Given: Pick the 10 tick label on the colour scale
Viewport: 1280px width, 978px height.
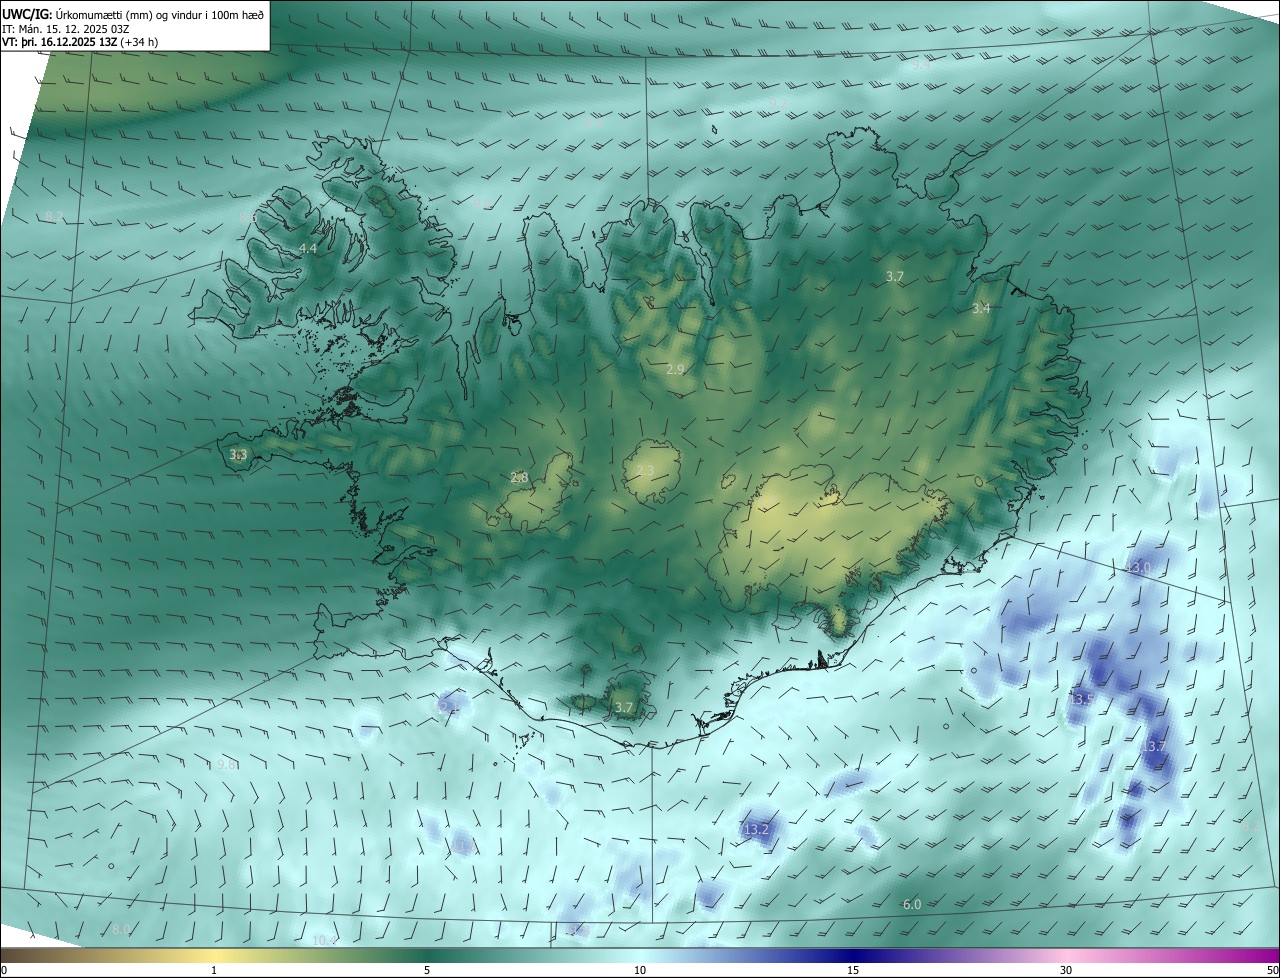Looking at the screenshot, I should 640,970.
